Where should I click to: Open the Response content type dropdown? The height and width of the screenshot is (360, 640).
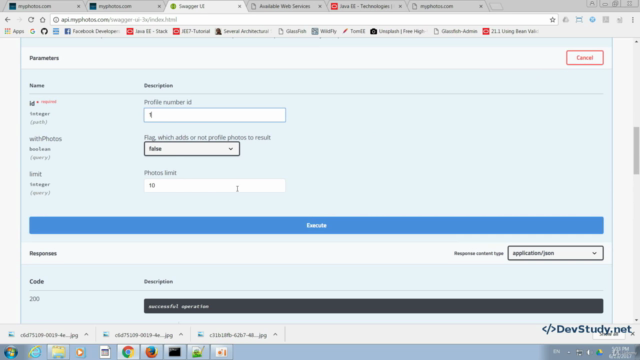click(555, 253)
